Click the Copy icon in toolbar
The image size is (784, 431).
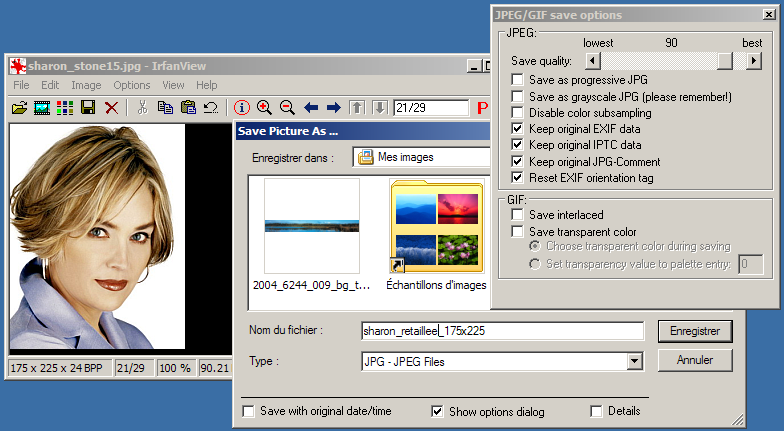coord(166,108)
